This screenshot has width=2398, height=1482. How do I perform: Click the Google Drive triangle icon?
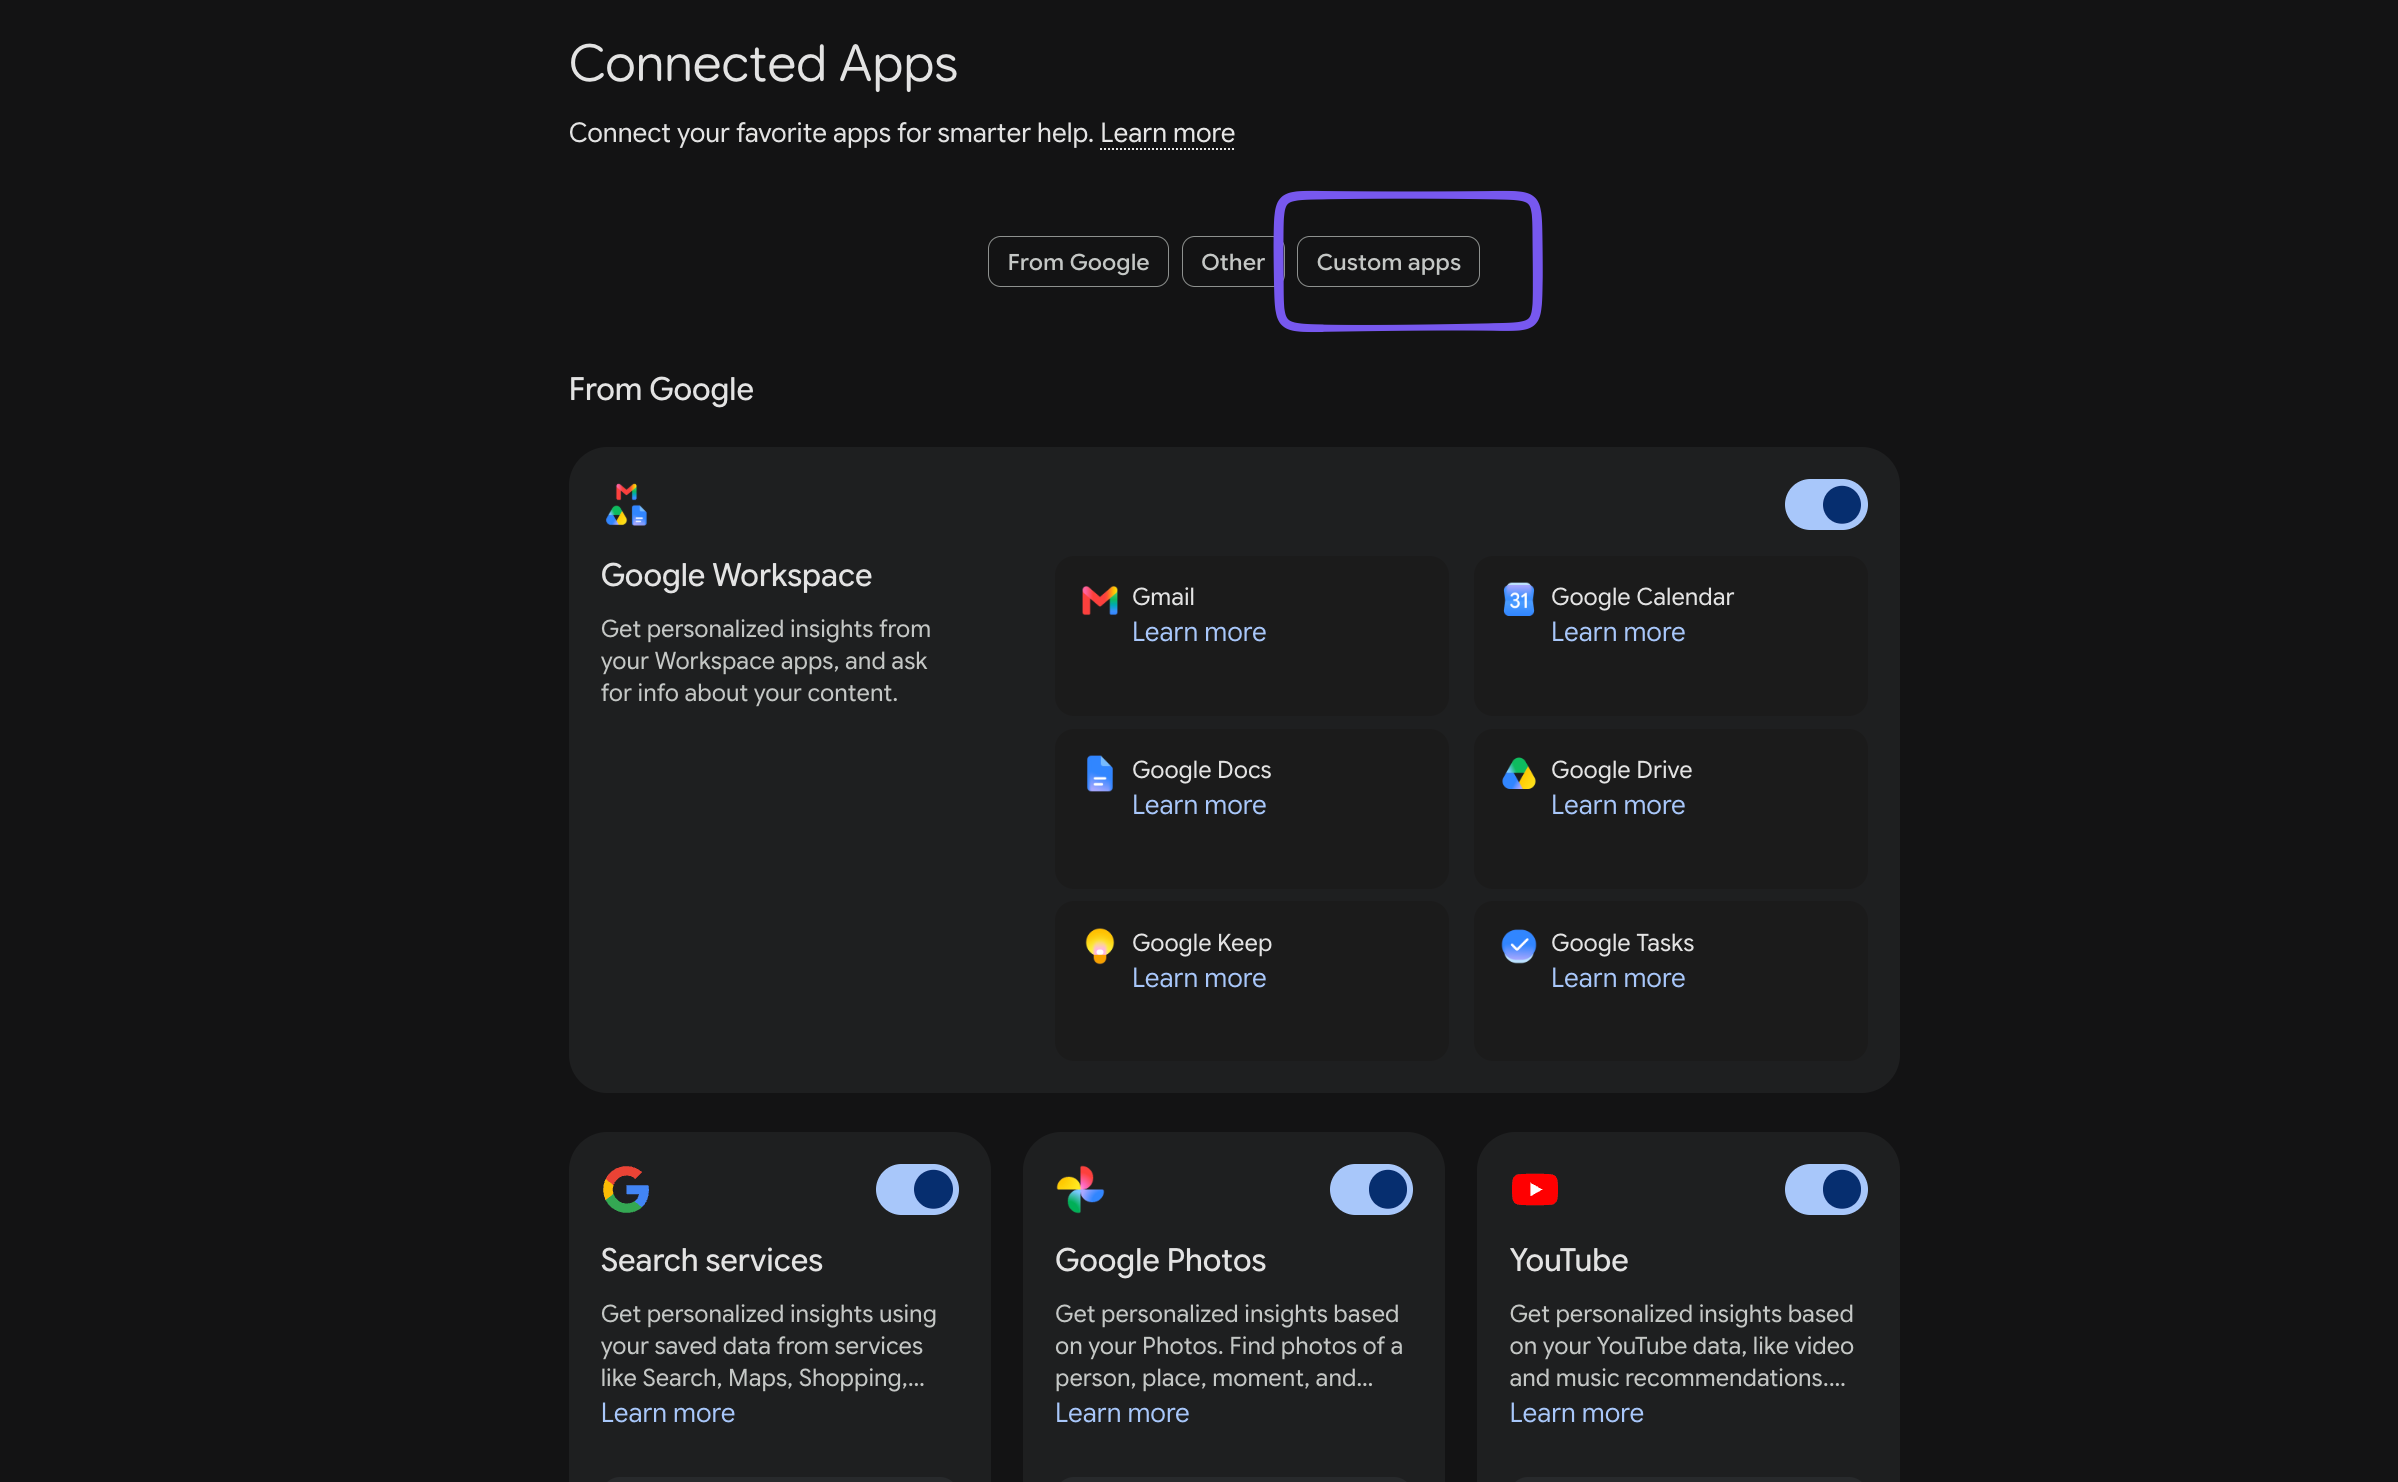point(1518,773)
